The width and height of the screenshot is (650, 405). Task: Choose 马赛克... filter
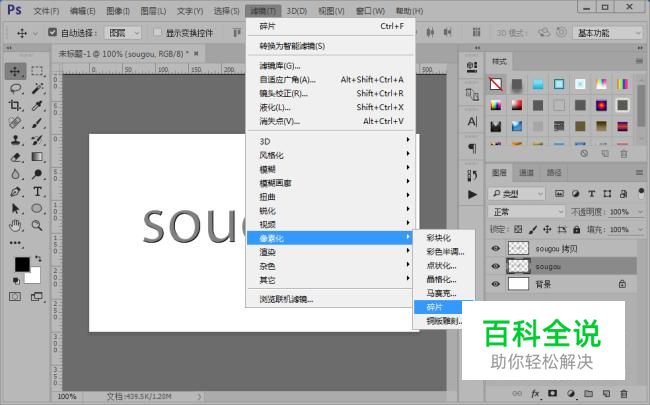point(444,293)
